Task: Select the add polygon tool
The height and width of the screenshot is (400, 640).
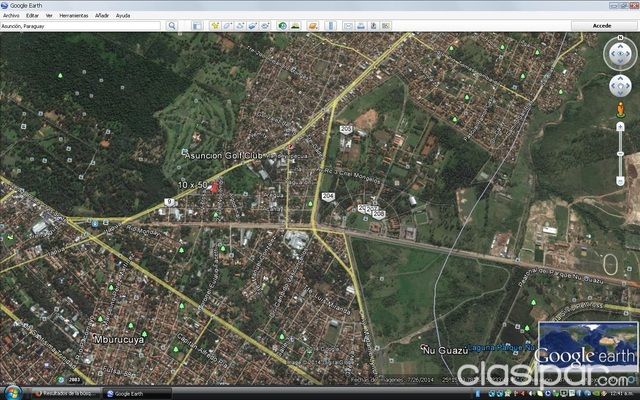Action: [x=227, y=26]
